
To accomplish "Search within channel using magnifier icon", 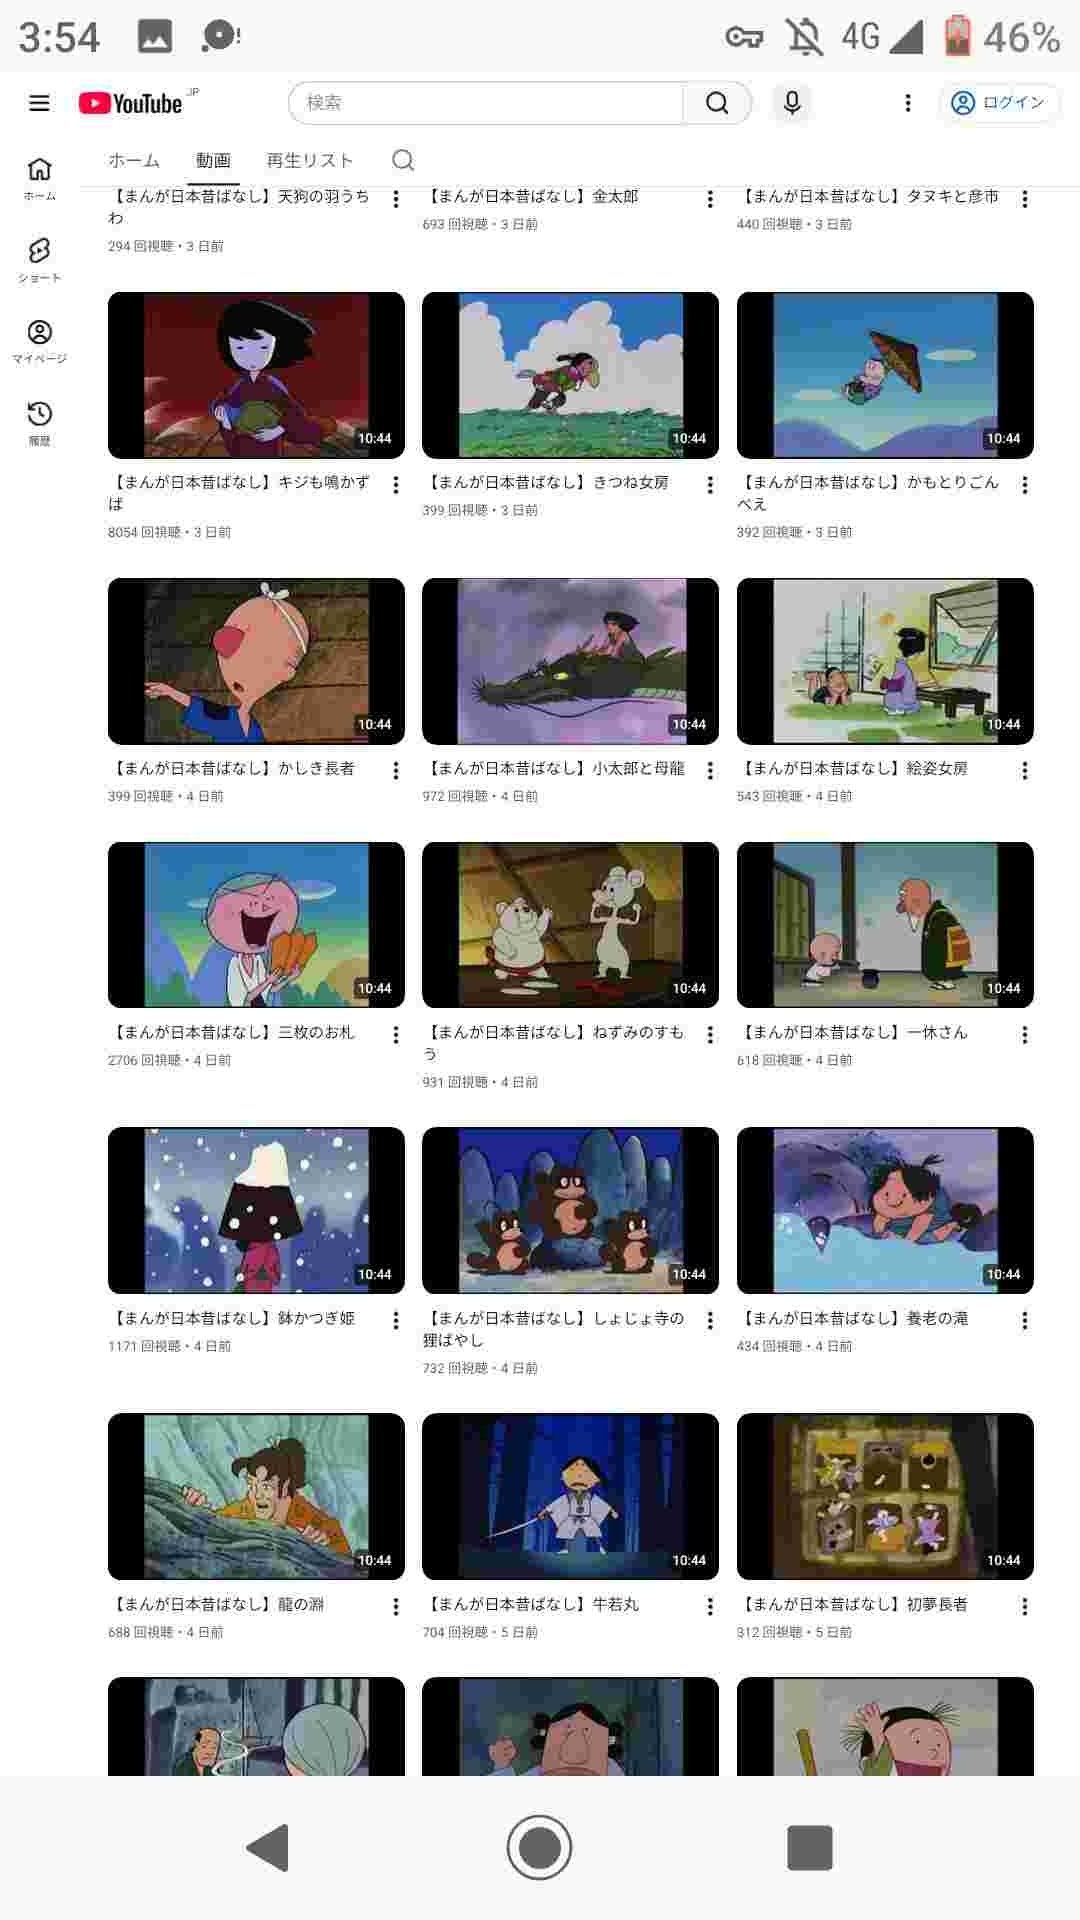I will click(403, 160).
